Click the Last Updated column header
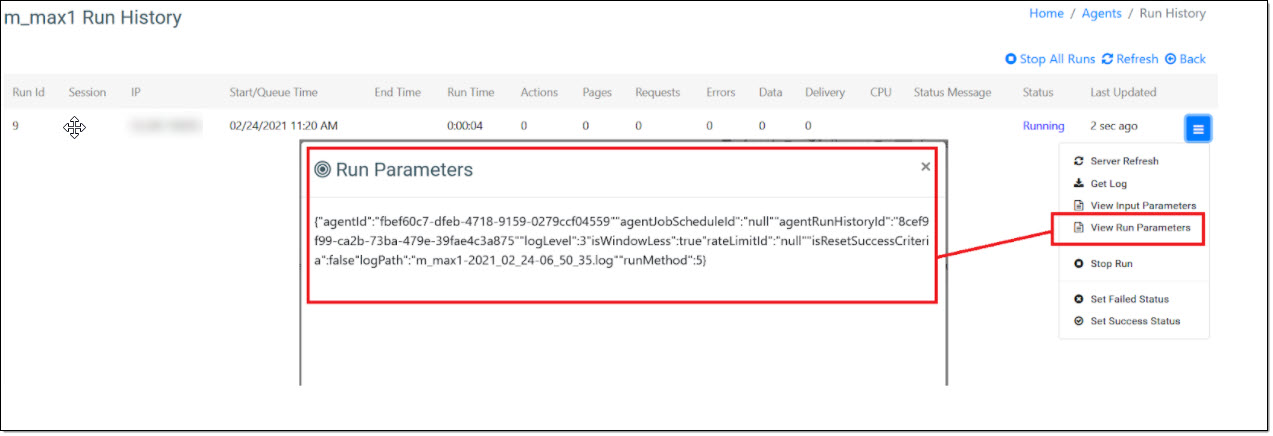The height and width of the screenshot is (436, 1273). click(x=1122, y=92)
